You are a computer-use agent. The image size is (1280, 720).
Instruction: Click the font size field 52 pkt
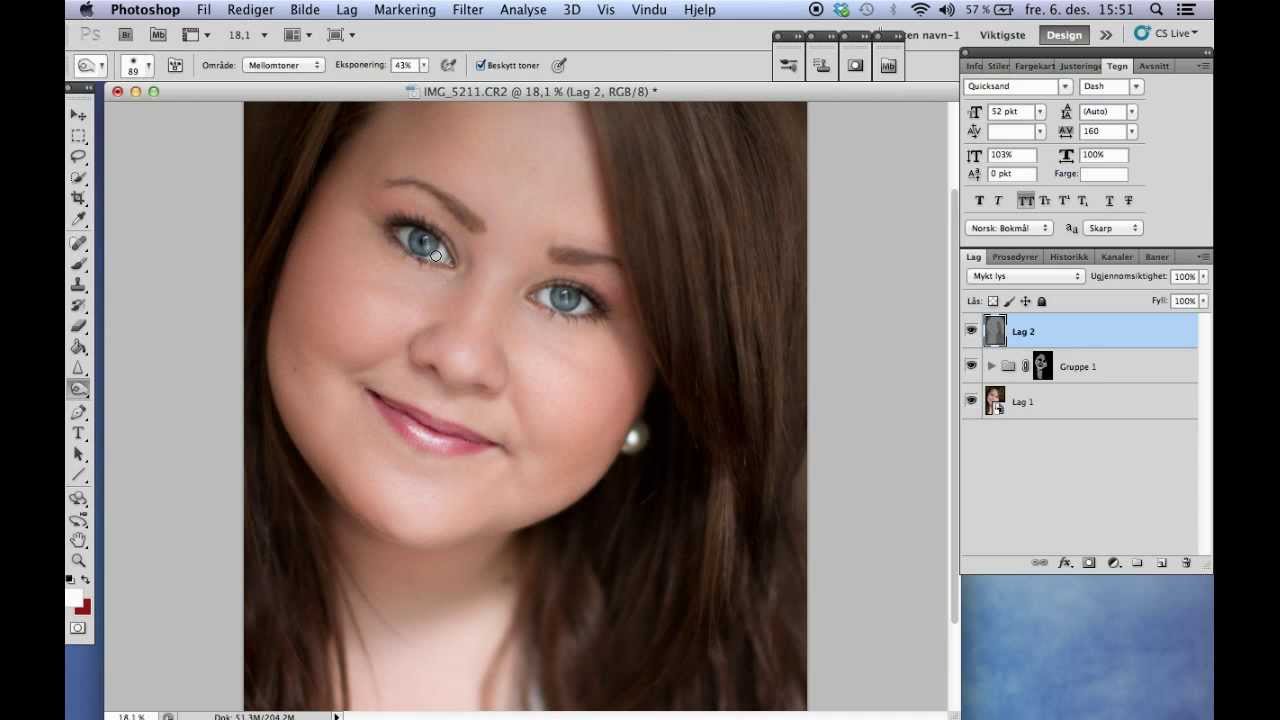pos(1010,112)
